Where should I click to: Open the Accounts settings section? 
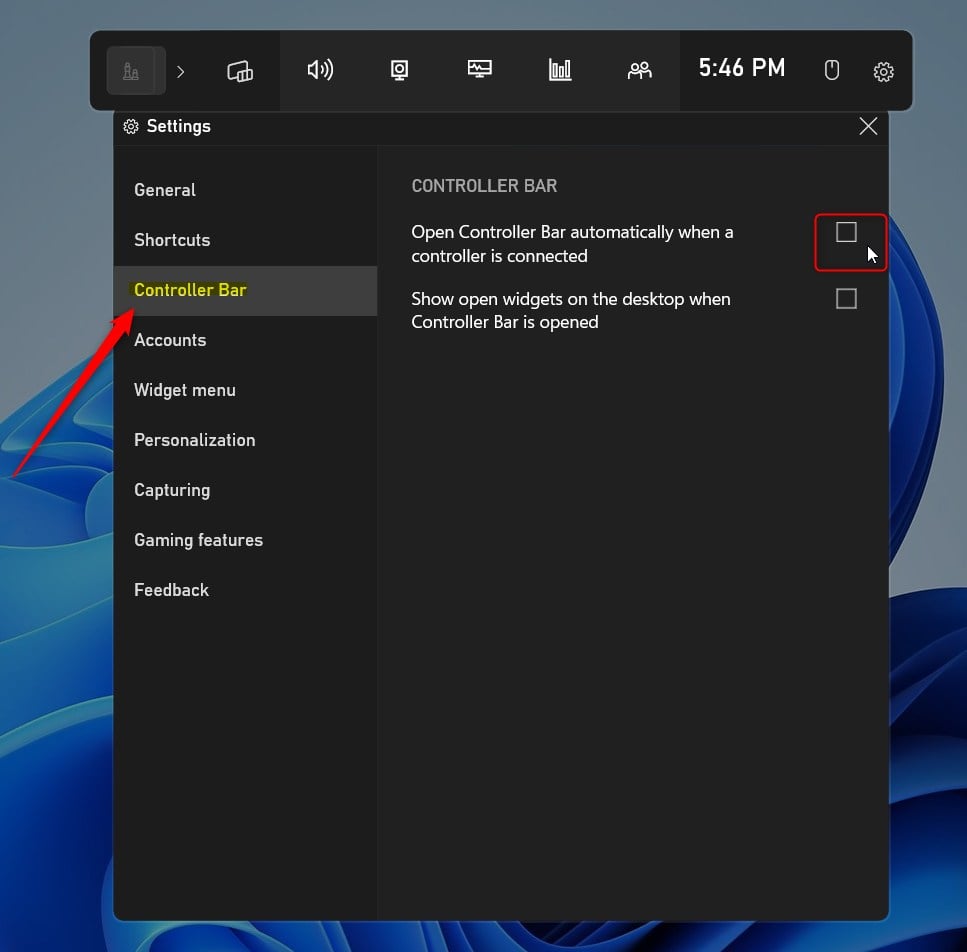pos(170,340)
